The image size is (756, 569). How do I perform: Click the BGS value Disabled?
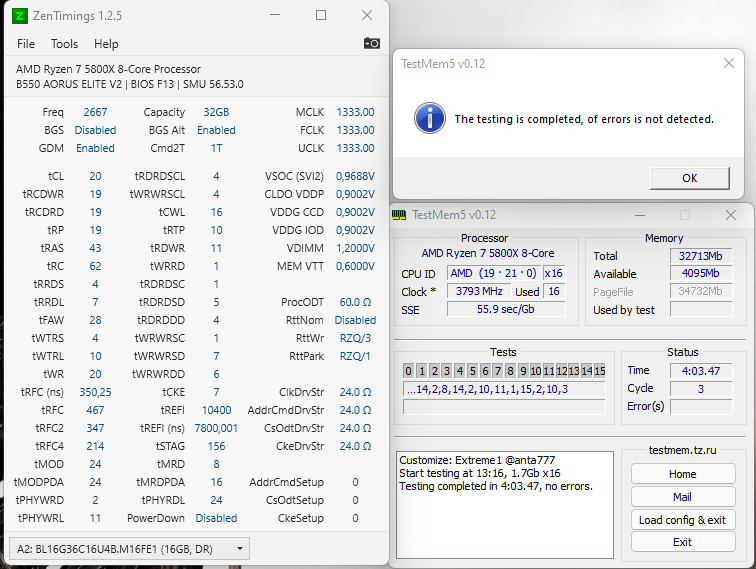(x=95, y=130)
